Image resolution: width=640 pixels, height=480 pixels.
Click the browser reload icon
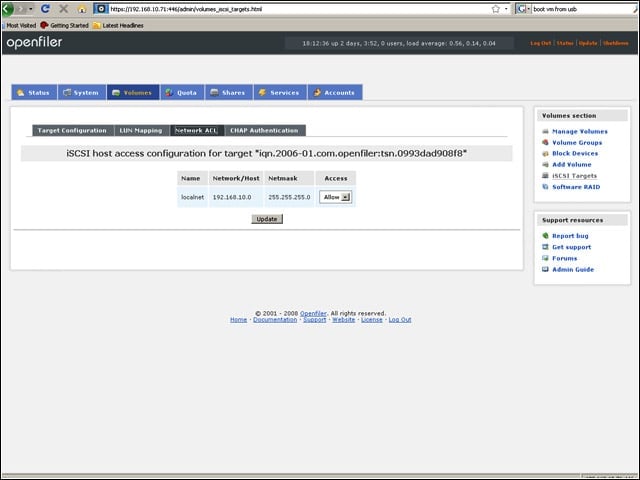[45, 9]
